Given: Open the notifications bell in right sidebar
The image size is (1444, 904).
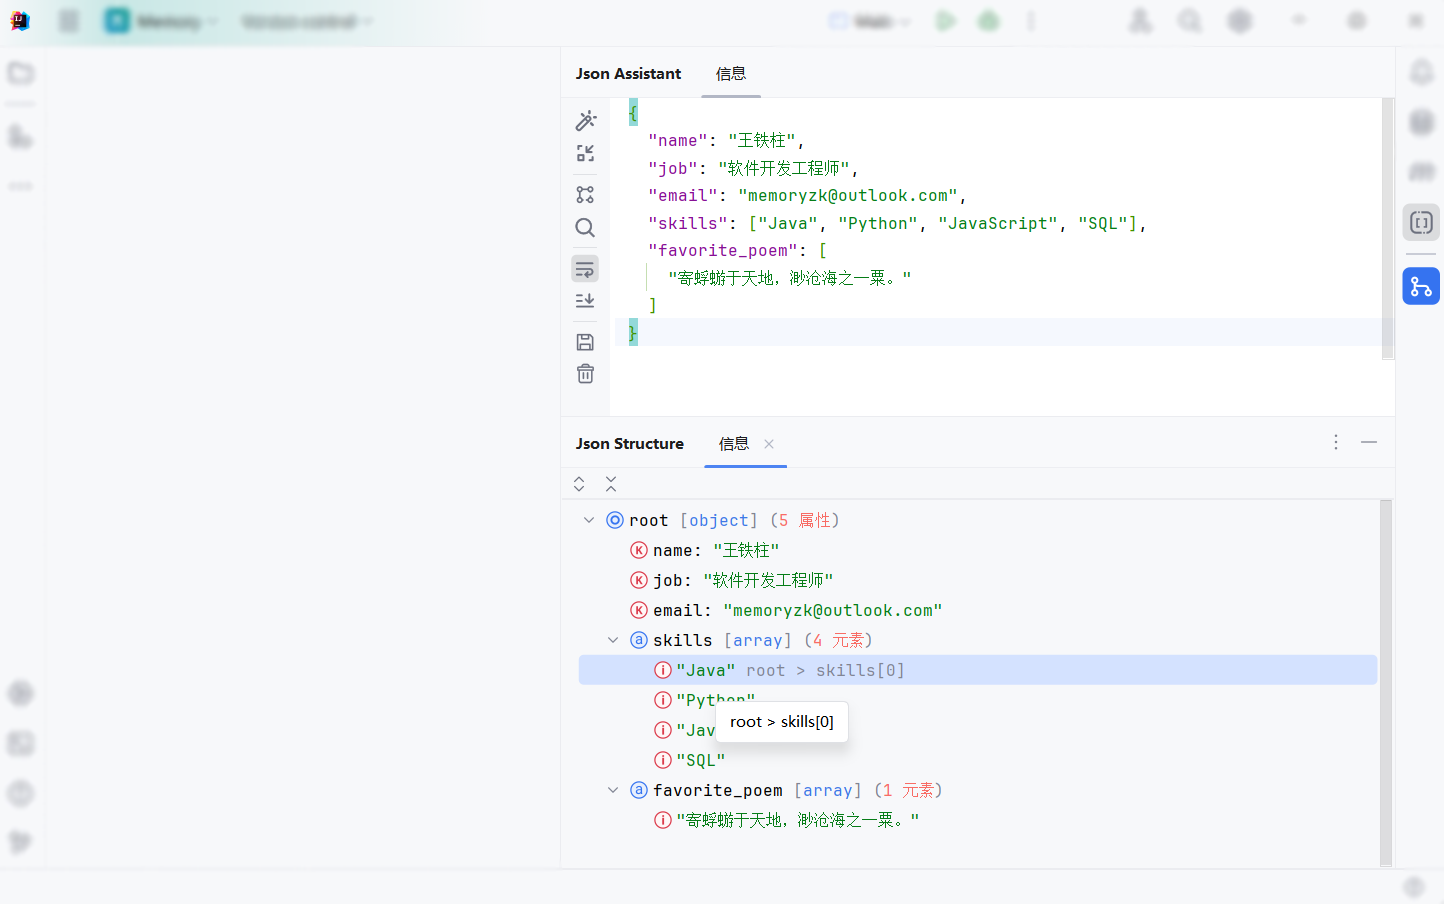Looking at the screenshot, I should pos(1421,72).
